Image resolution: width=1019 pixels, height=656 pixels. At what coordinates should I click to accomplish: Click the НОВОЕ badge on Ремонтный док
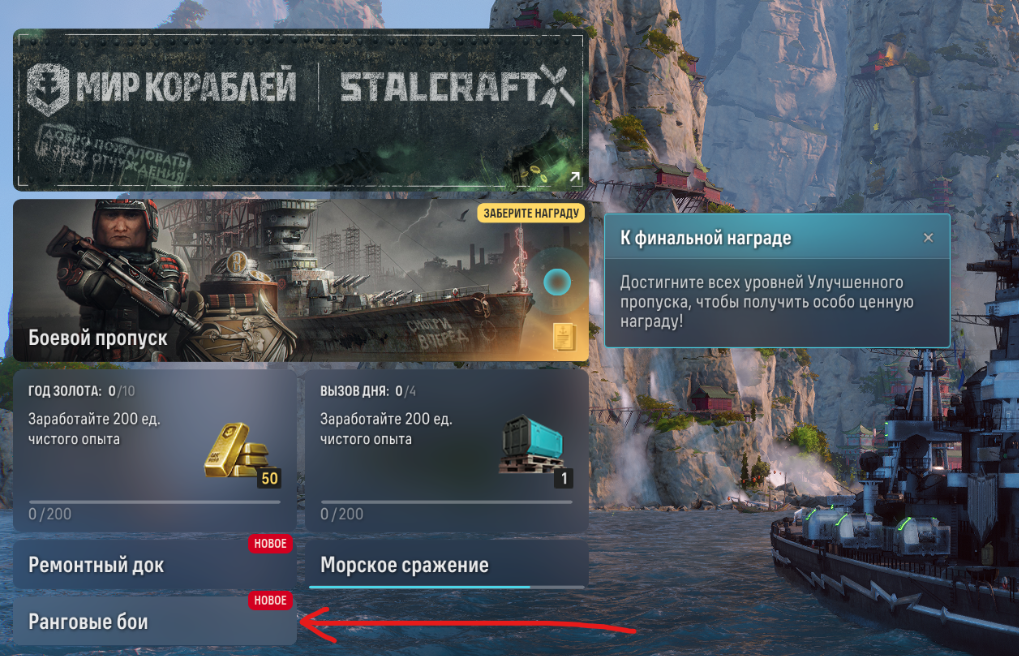pyautogui.click(x=270, y=544)
